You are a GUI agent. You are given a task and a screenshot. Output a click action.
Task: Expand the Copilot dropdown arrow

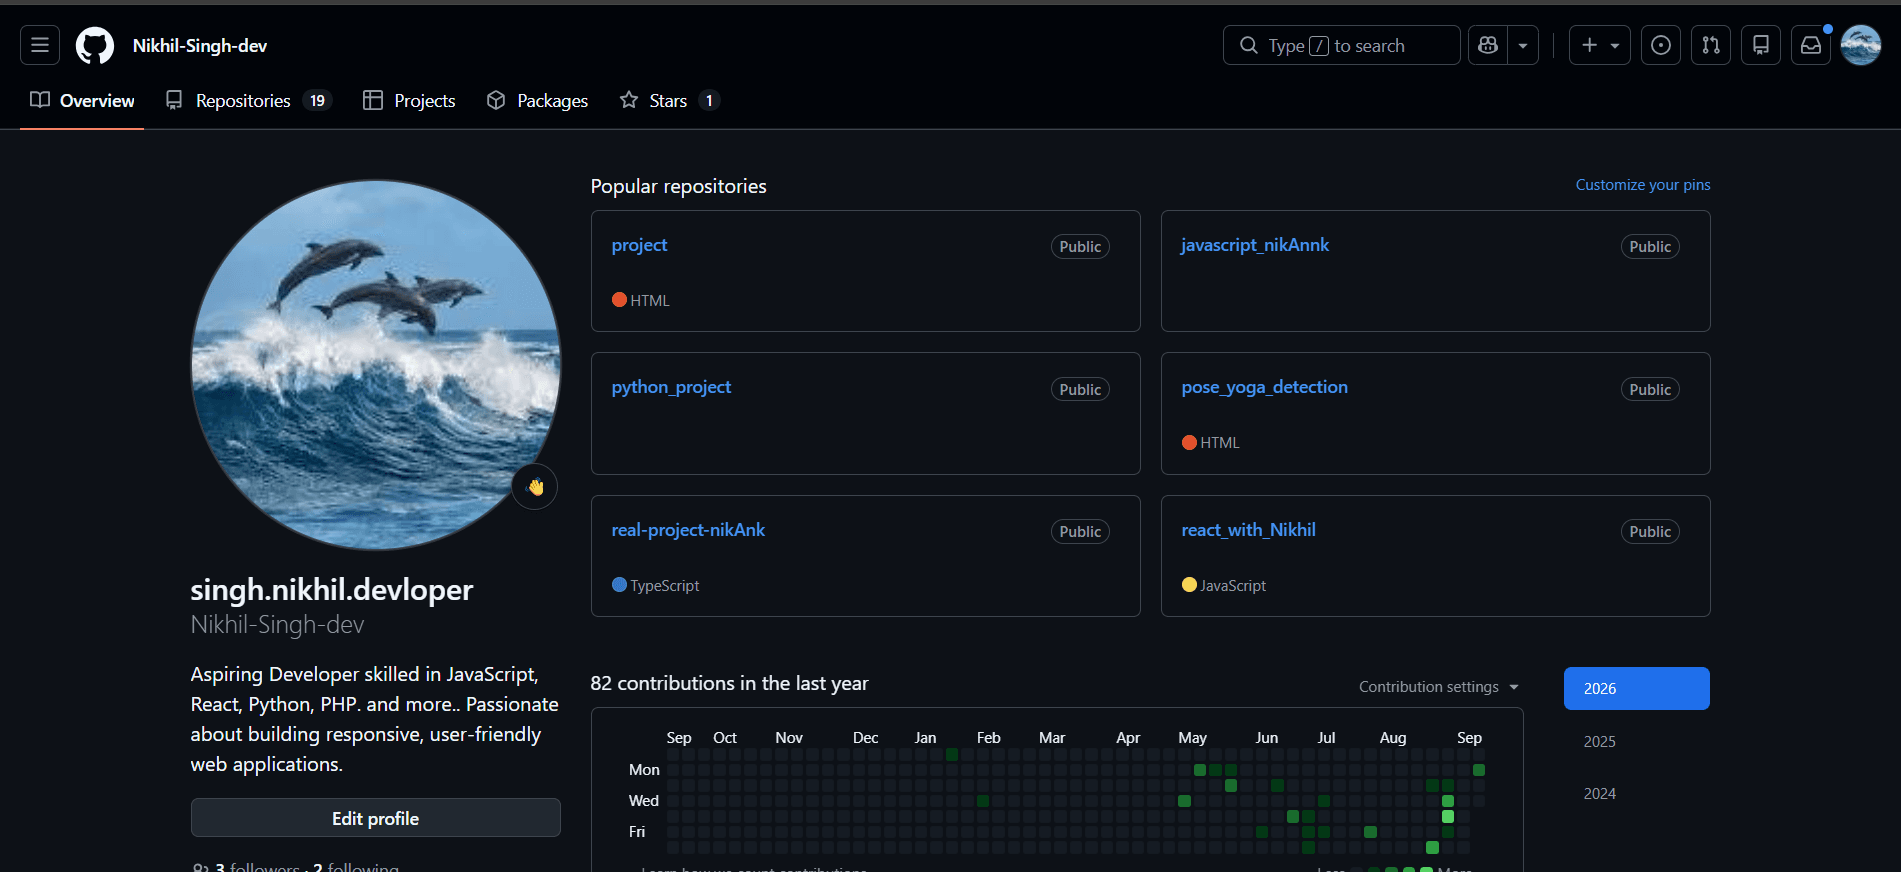coord(1523,45)
